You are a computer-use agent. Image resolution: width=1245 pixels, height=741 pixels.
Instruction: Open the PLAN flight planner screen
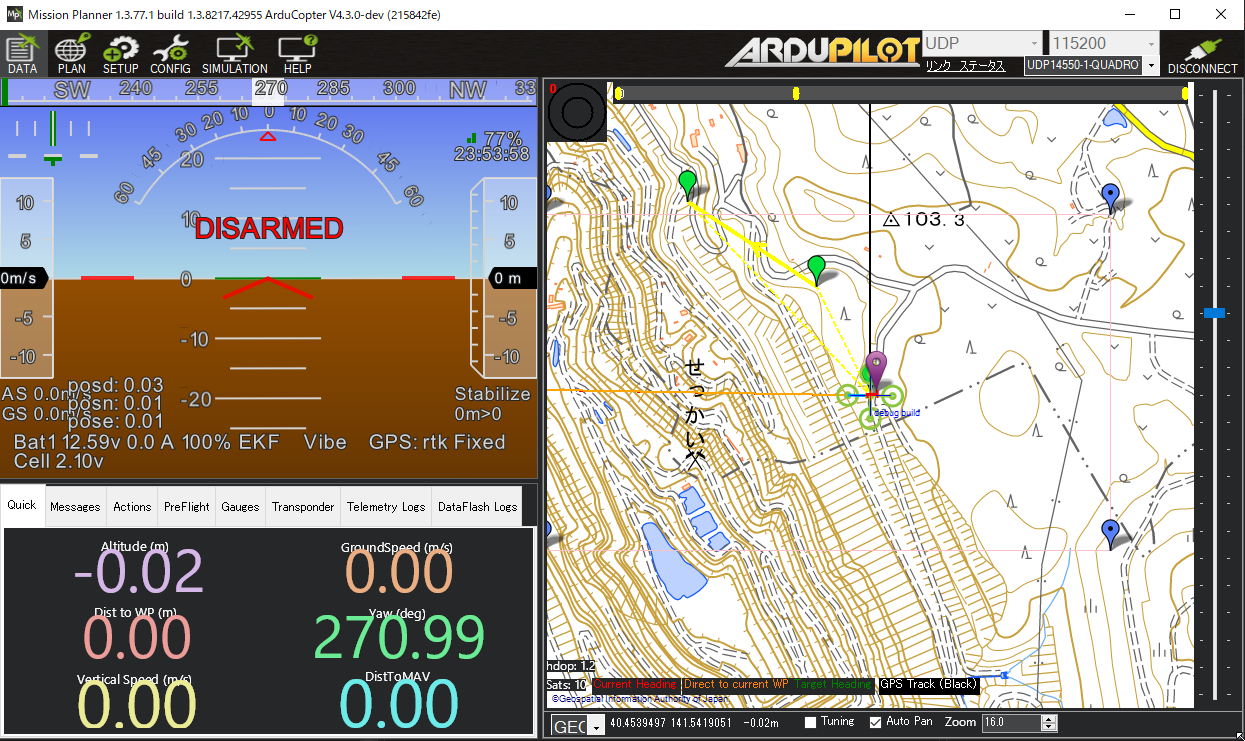(x=72, y=54)
